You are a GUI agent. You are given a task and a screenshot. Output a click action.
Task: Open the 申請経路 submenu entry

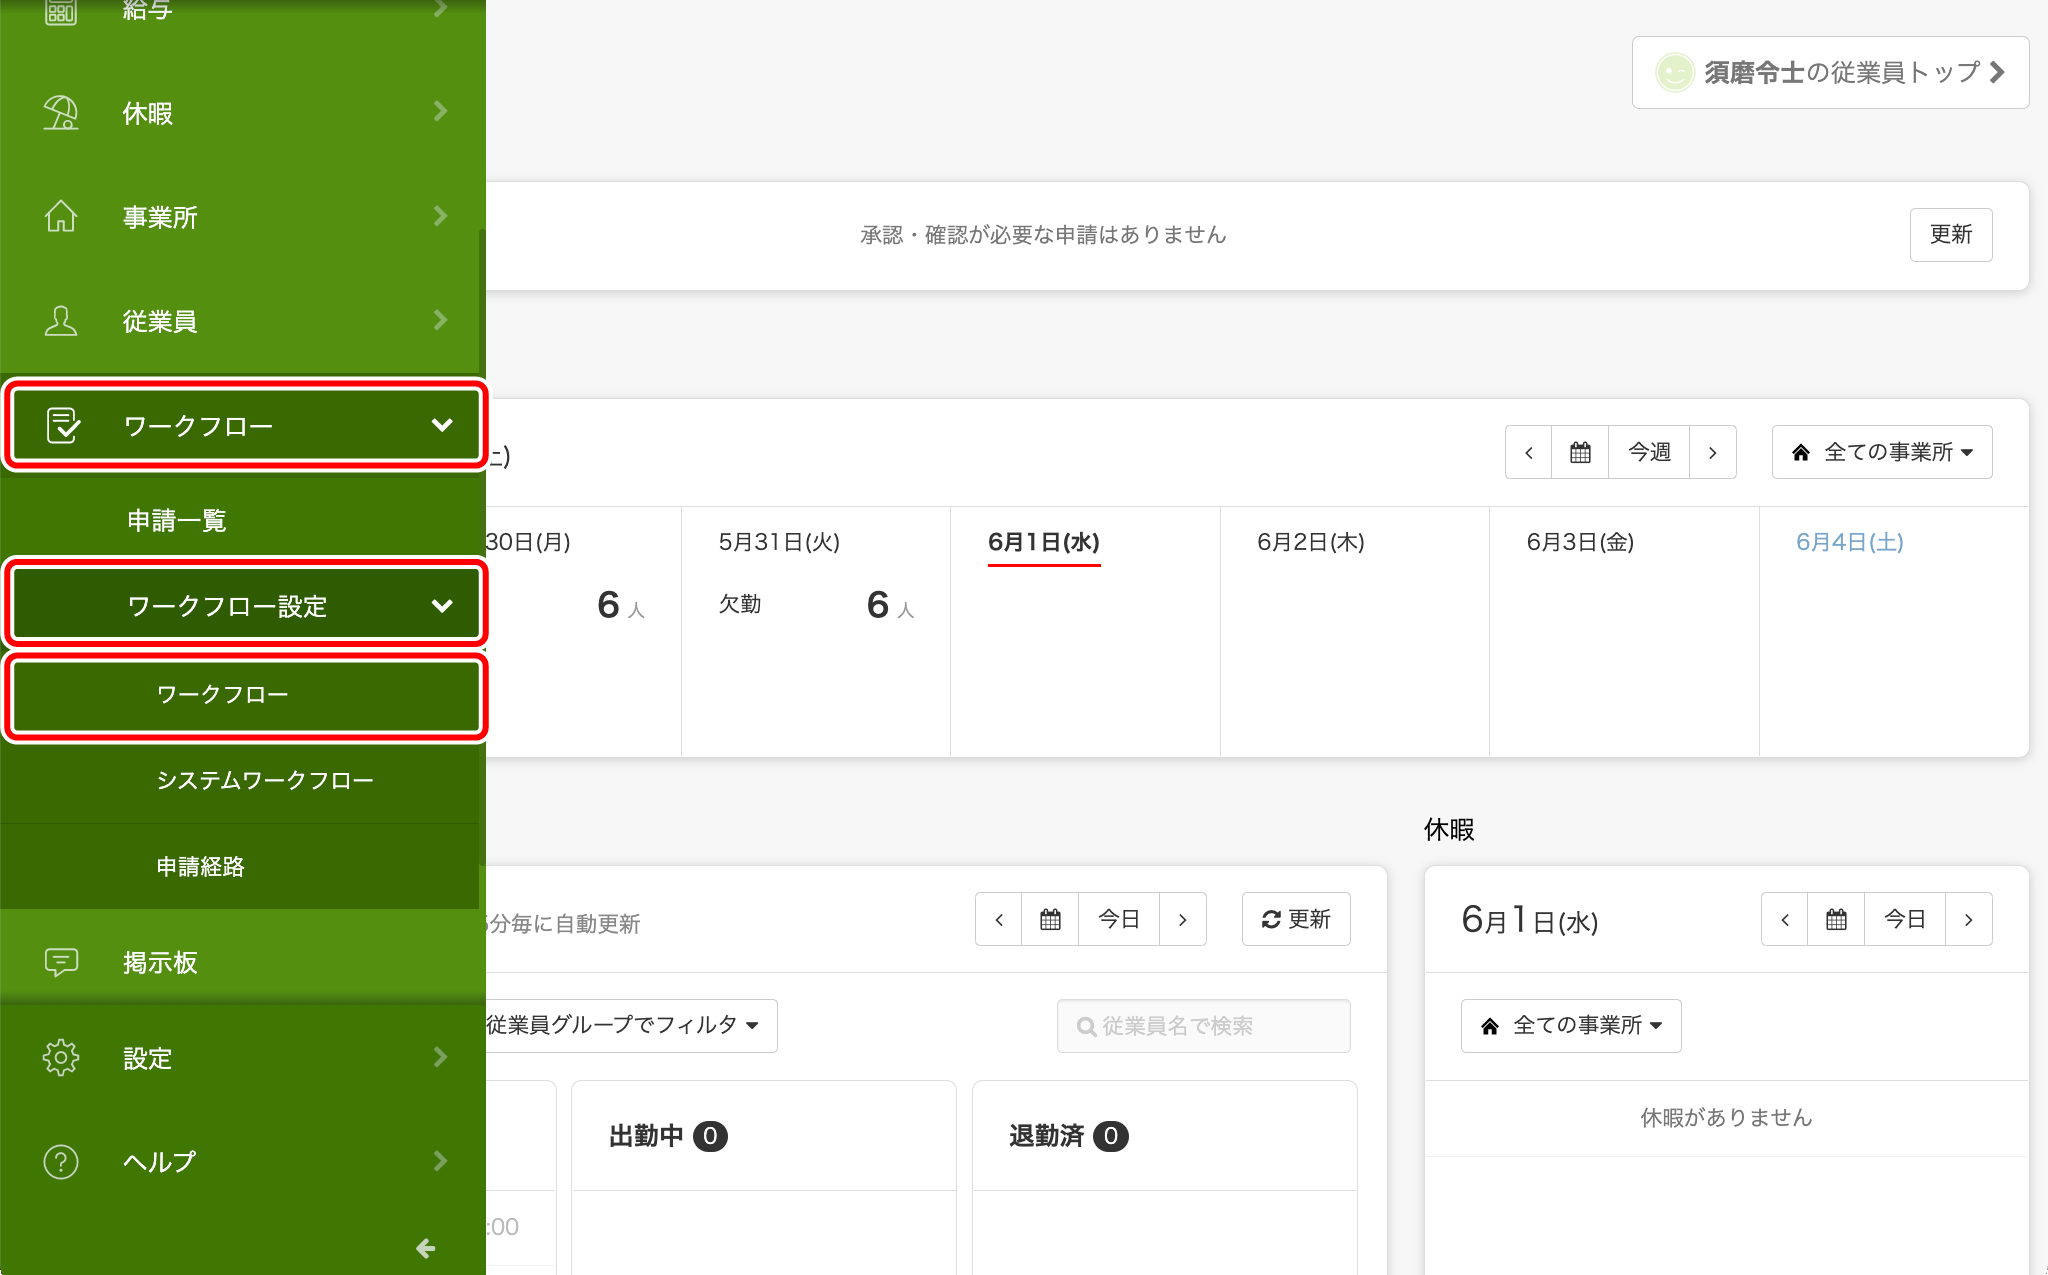pyautogui.click(x=240, y=866)
